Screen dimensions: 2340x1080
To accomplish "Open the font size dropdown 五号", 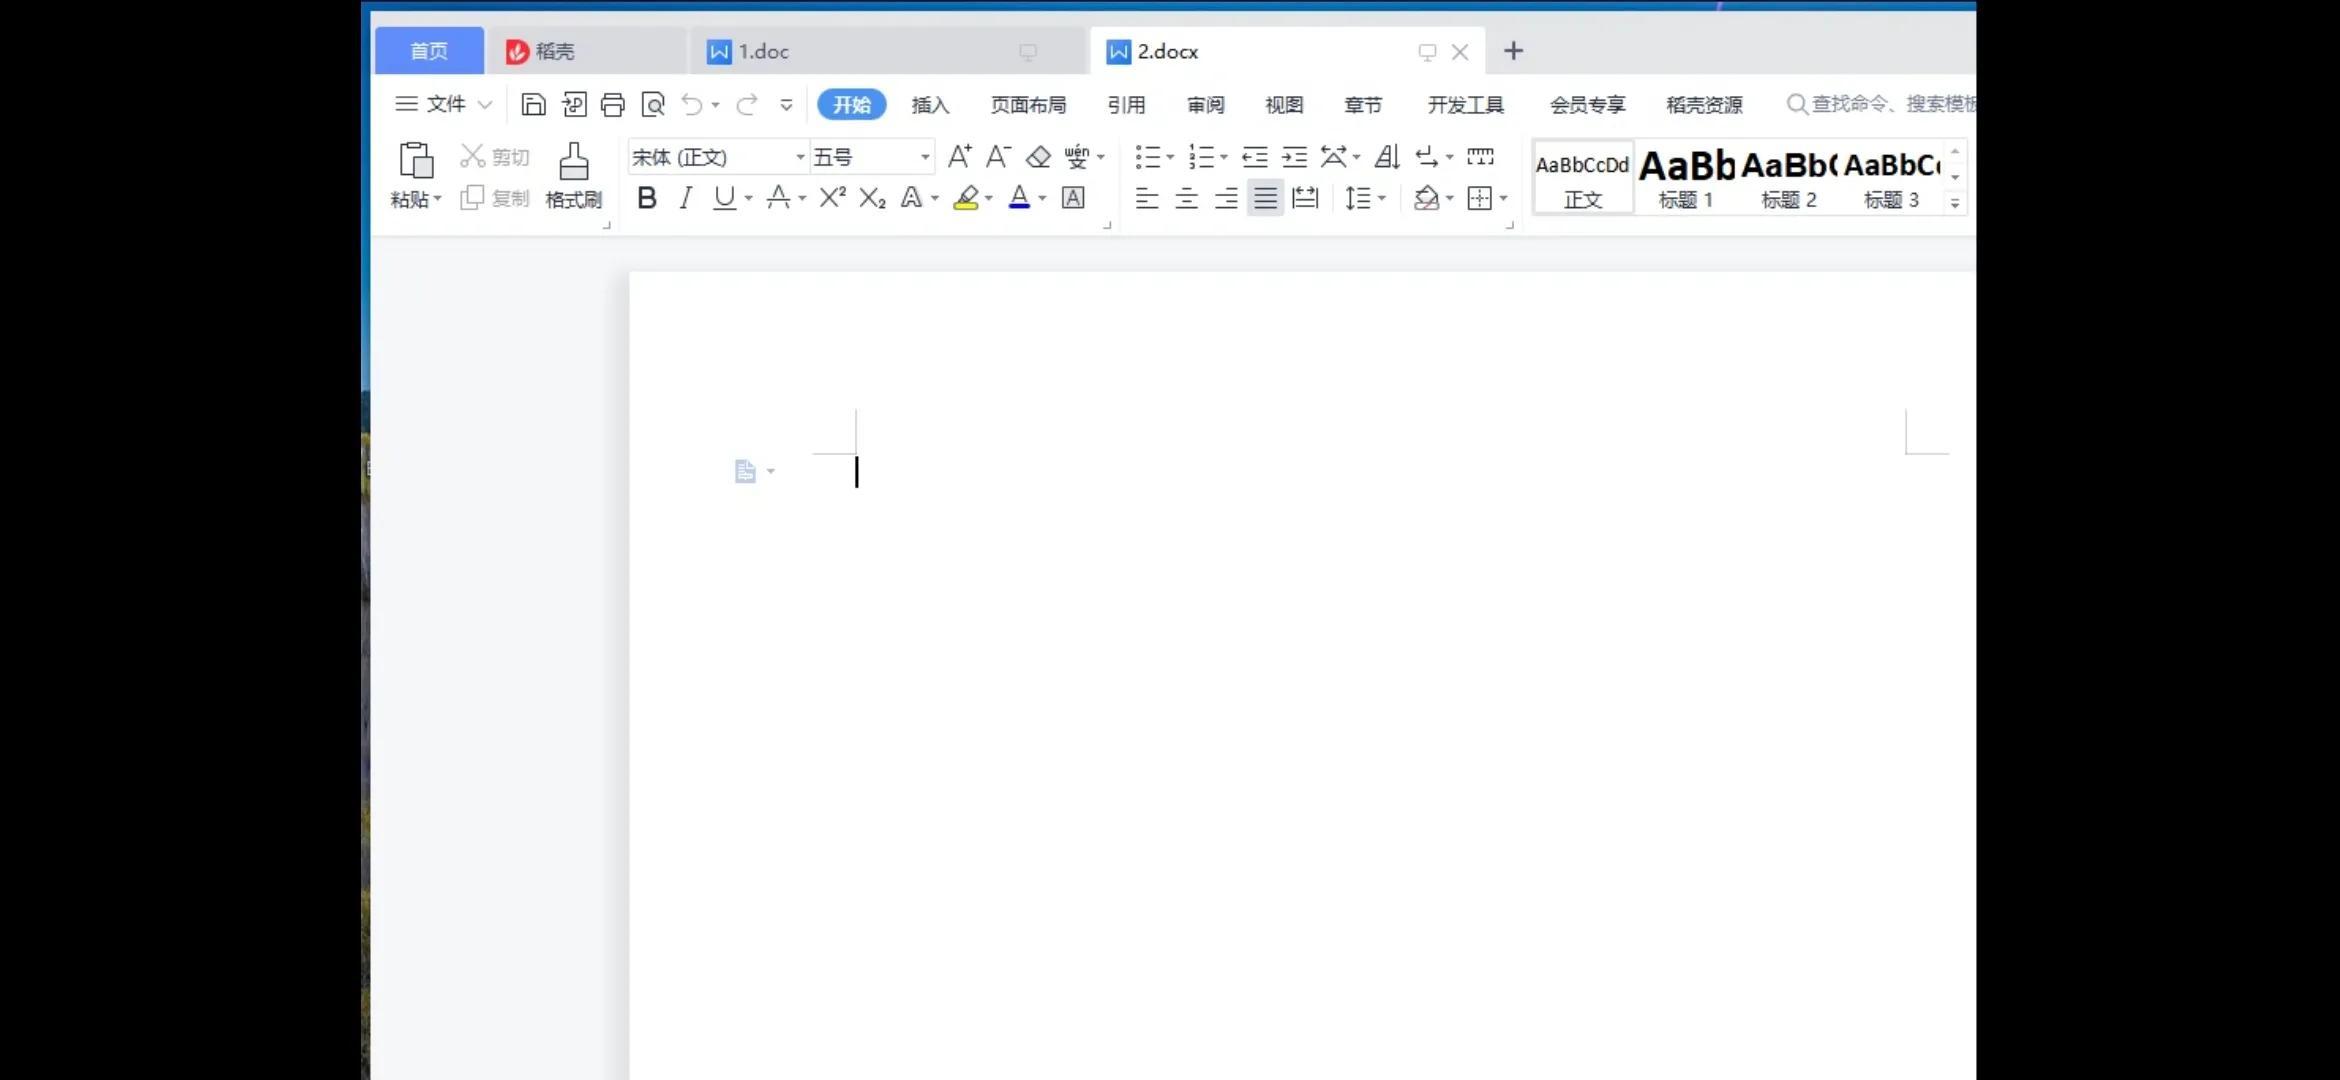I will (x=925, y=157).
